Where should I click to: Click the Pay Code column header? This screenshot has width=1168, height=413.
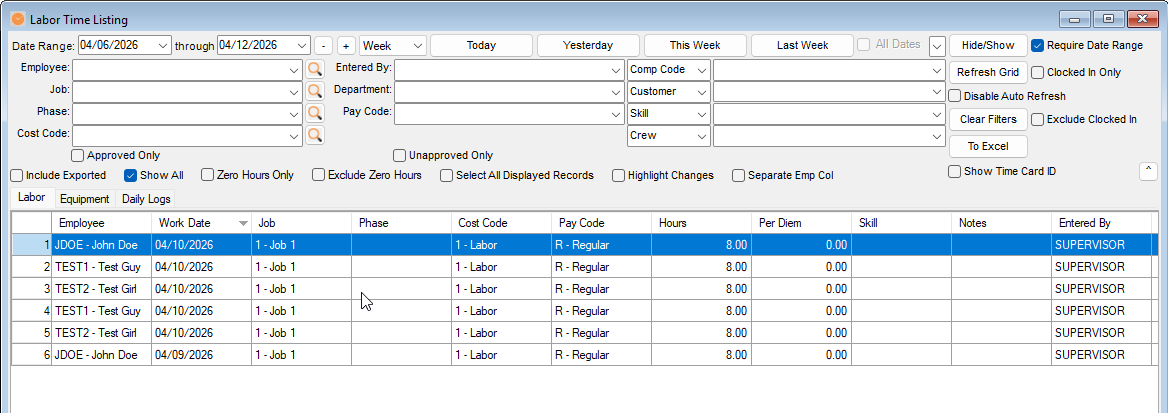click(x=601, y=223)
